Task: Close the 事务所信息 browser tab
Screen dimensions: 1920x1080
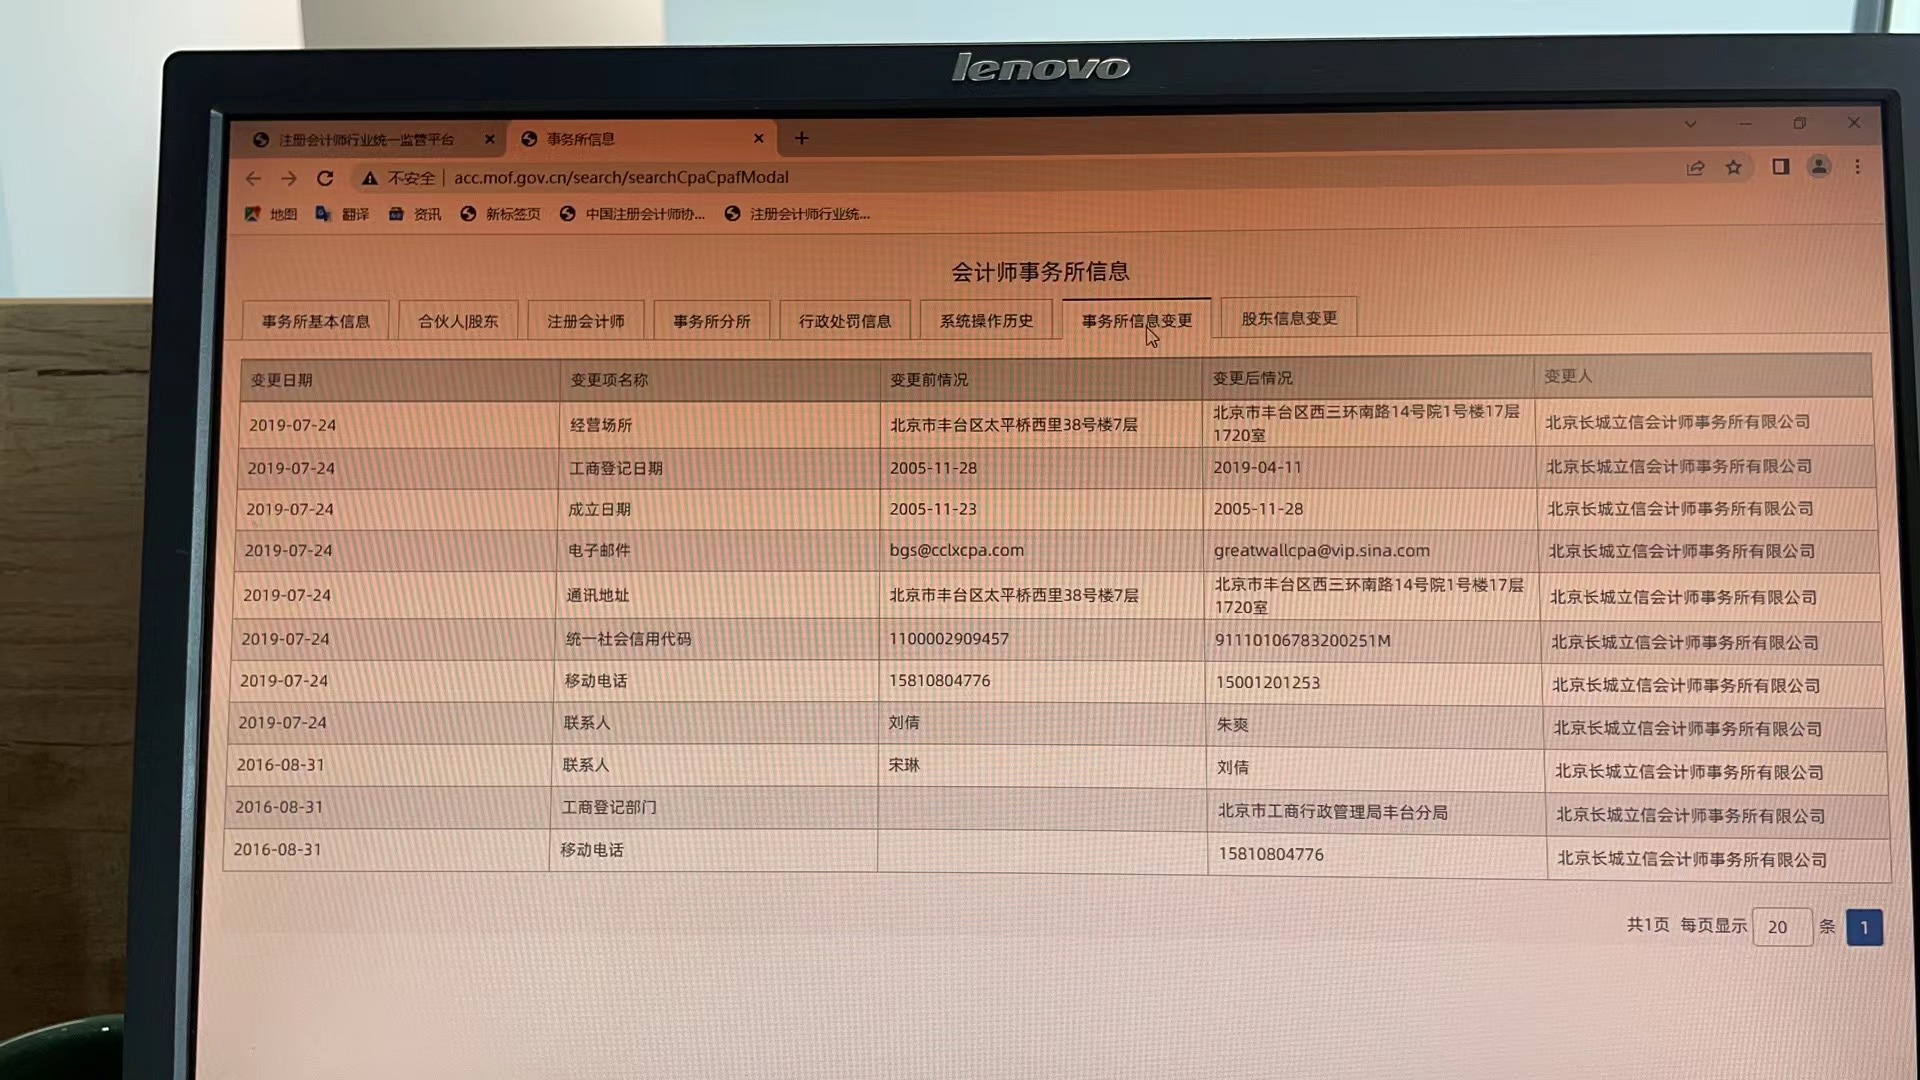Action: (758, 139)
